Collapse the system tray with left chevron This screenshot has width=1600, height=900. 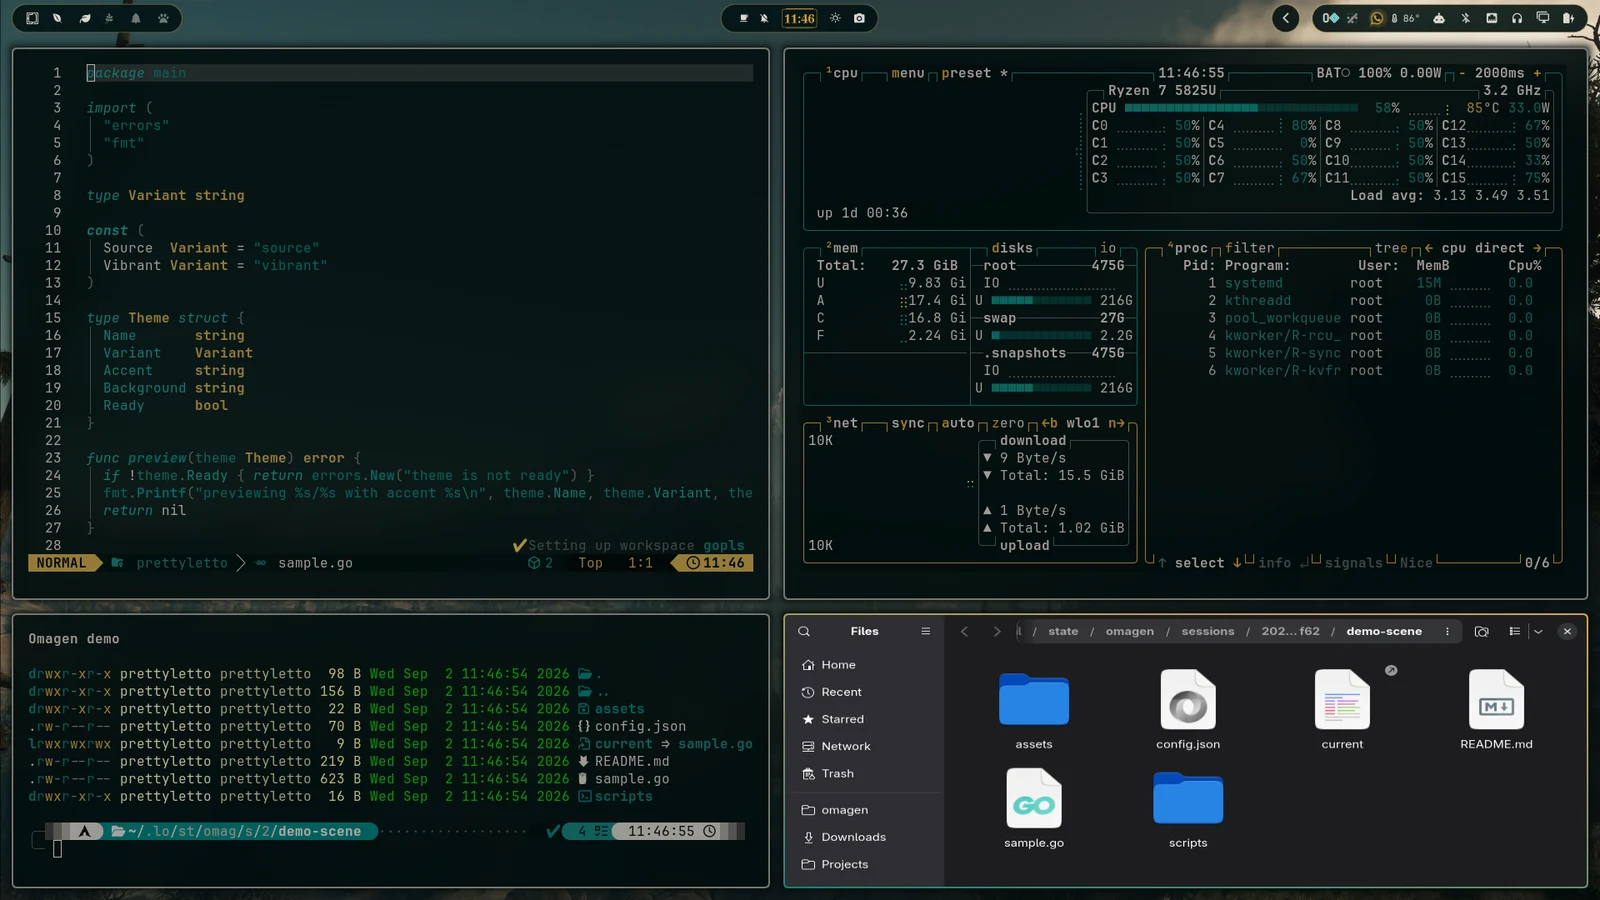1286,18
